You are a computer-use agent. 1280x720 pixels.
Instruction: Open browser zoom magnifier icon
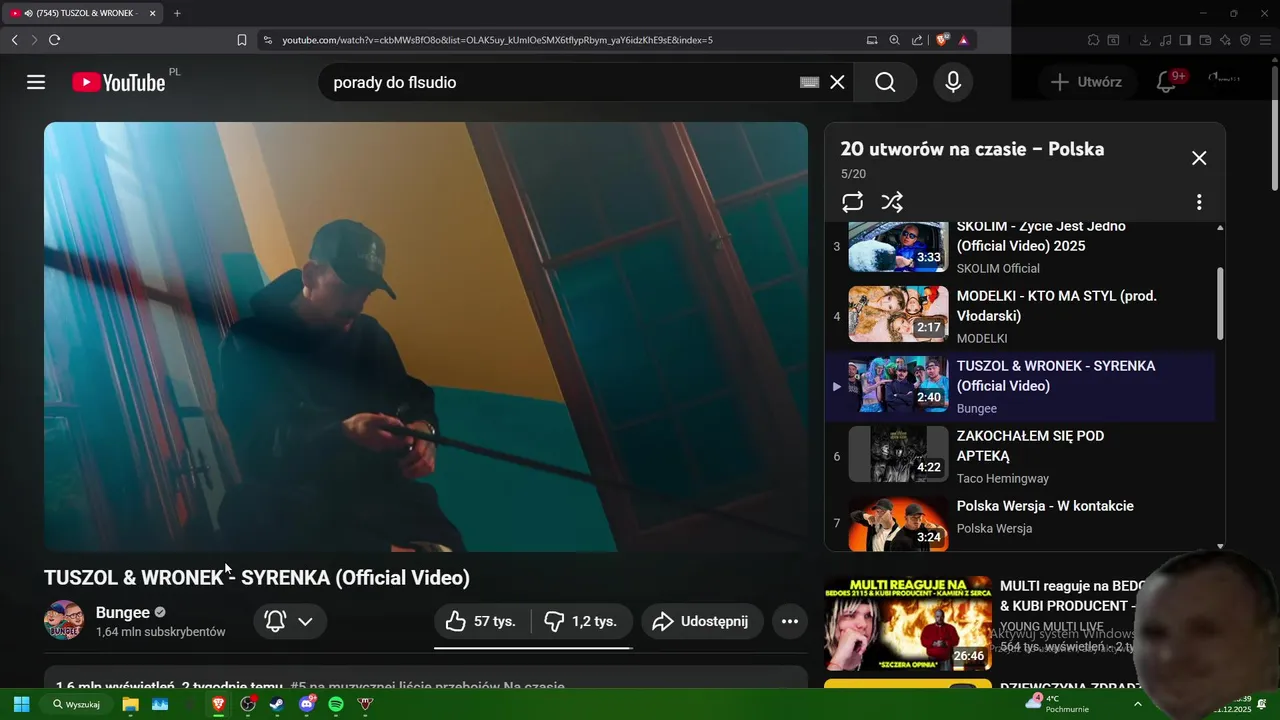click(x=894, y=40)
